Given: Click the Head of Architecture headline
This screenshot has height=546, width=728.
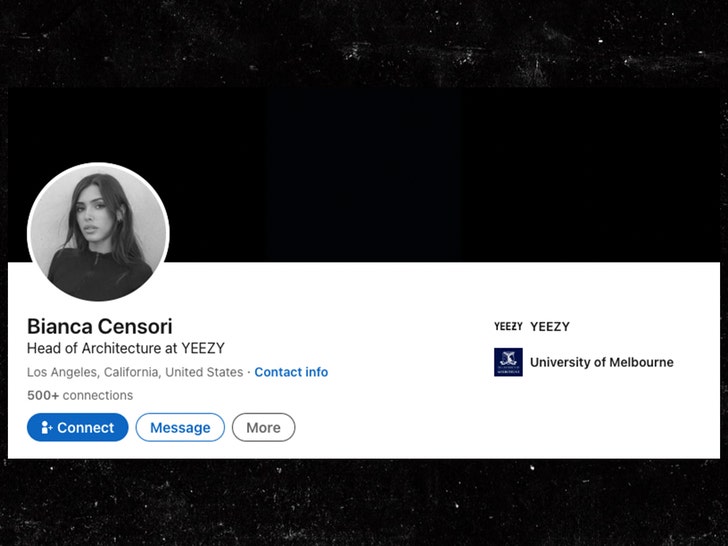Looking at the screenshot, I should (126, 348).
